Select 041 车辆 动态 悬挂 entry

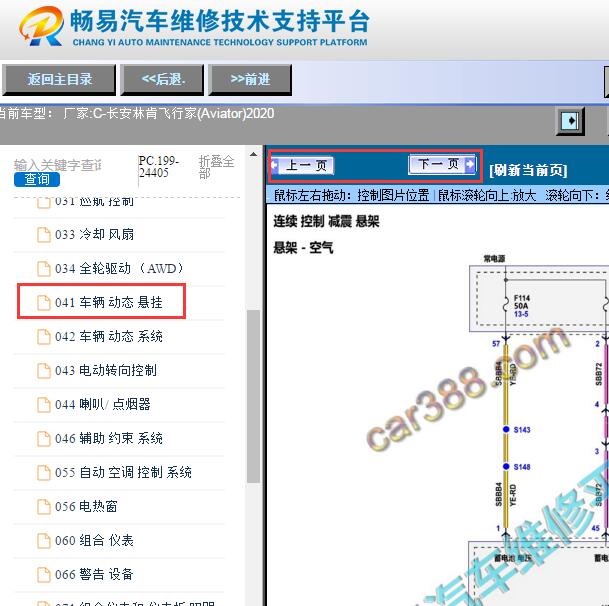[x=109, y=302]
